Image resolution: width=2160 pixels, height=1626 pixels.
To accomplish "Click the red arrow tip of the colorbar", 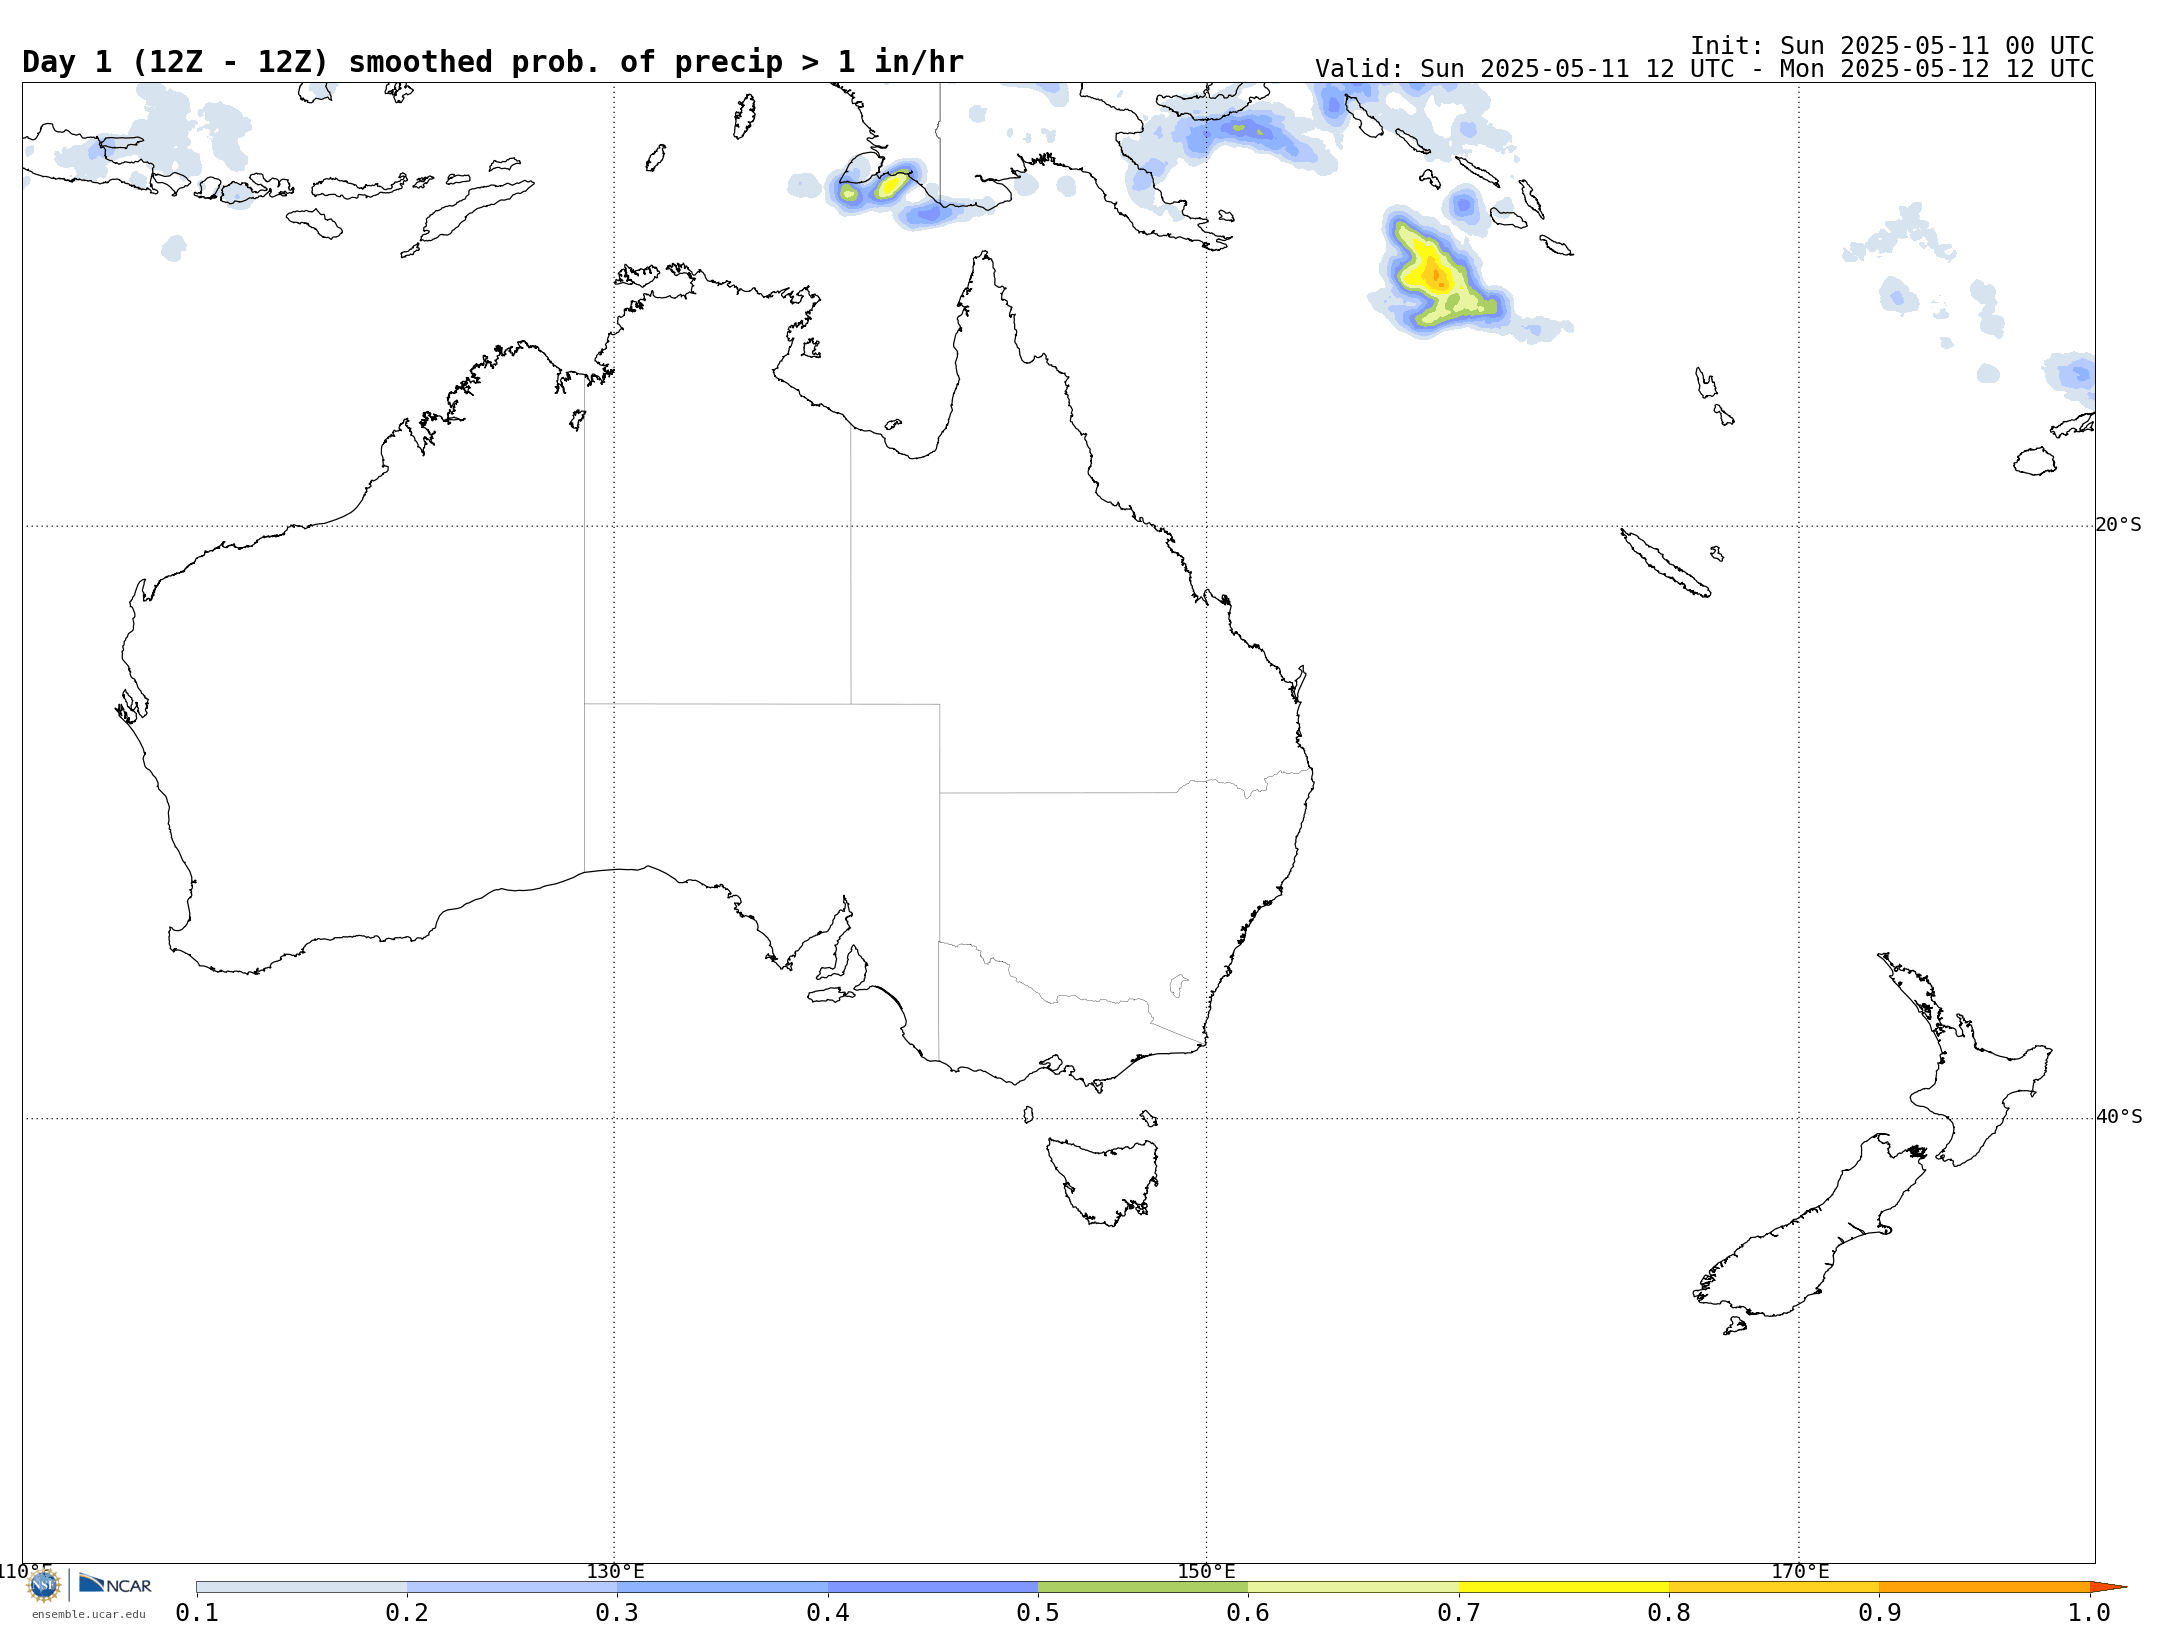I will click(x=2106, y=1587).
